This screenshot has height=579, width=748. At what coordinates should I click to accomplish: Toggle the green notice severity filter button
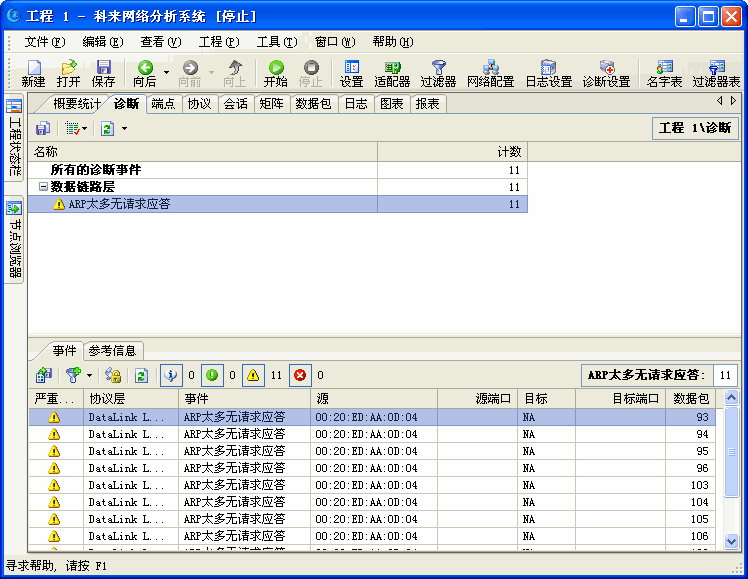coord(212,375)
